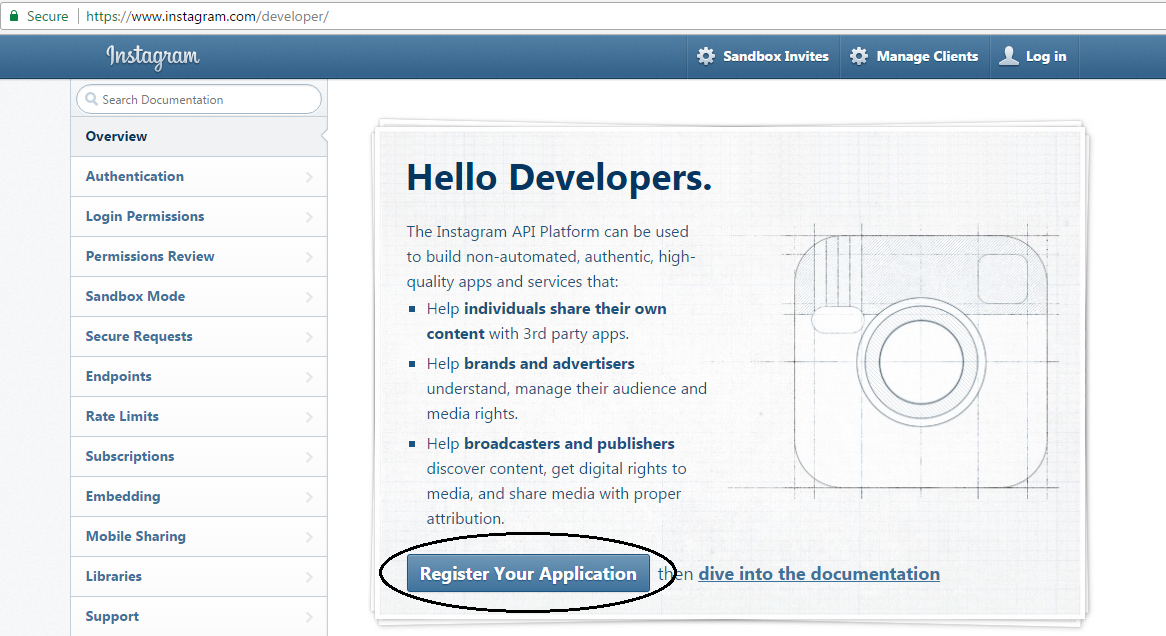1166x636 pixels.
Task: Click the Instagram camera blueprint illustration
Action: point(921,362)
